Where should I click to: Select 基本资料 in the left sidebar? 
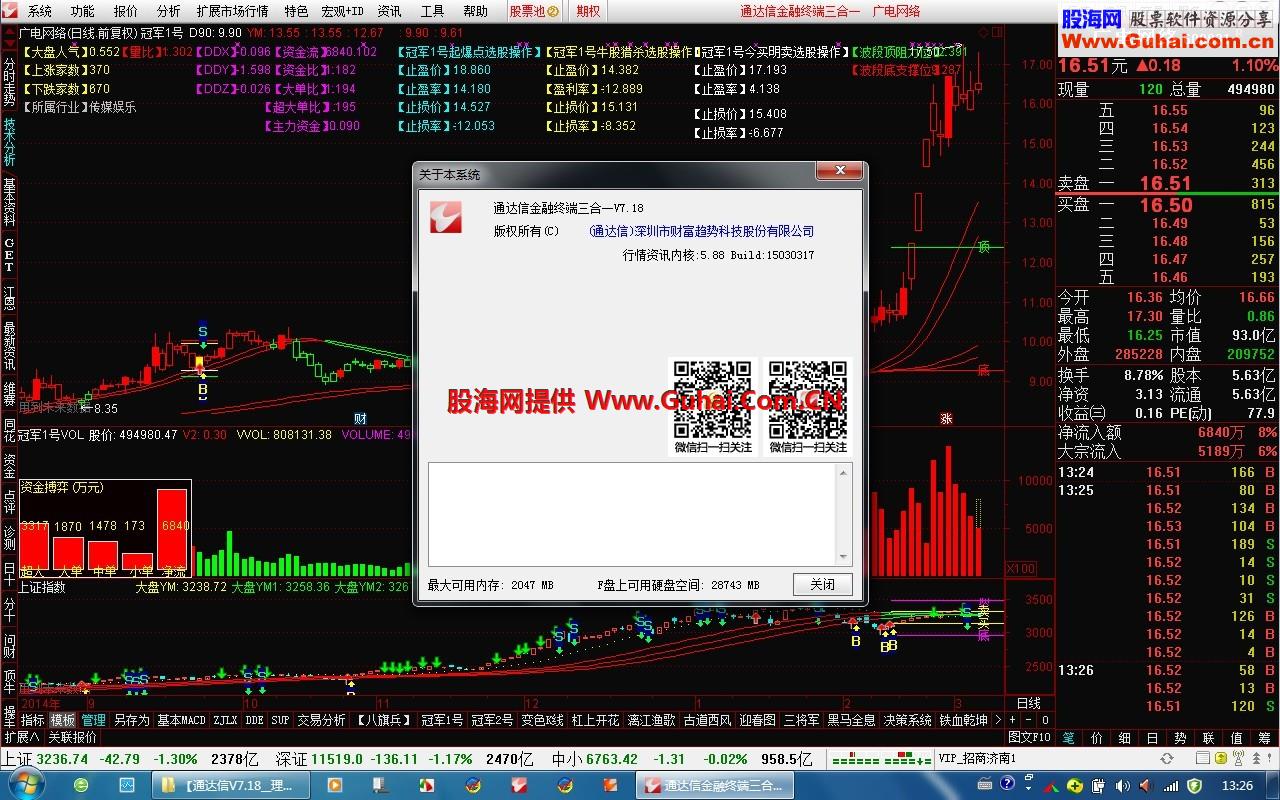tap(9, 203)
